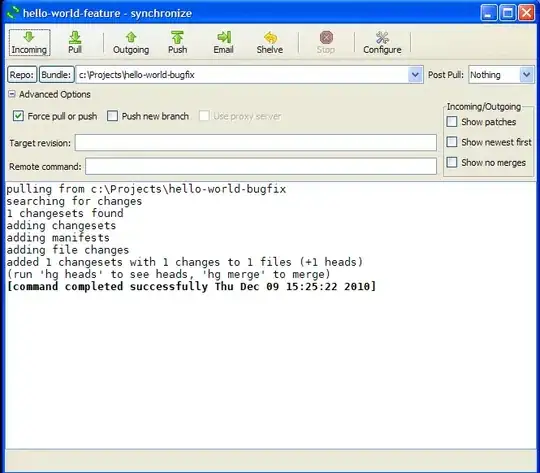Open Post Pull dropdown arrow
Screen dimensions: 540x473
point(527,75)
